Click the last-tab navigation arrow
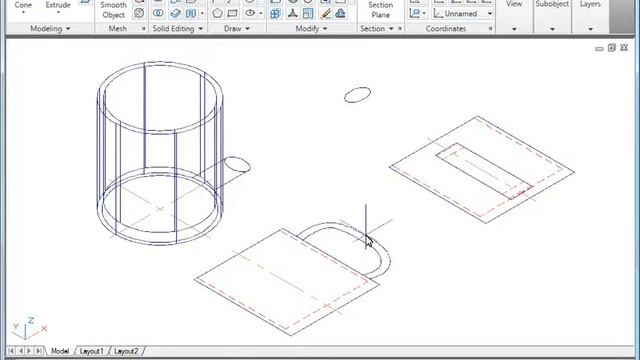This screenshot has width=640, height=360. click(x=39, y=351)
